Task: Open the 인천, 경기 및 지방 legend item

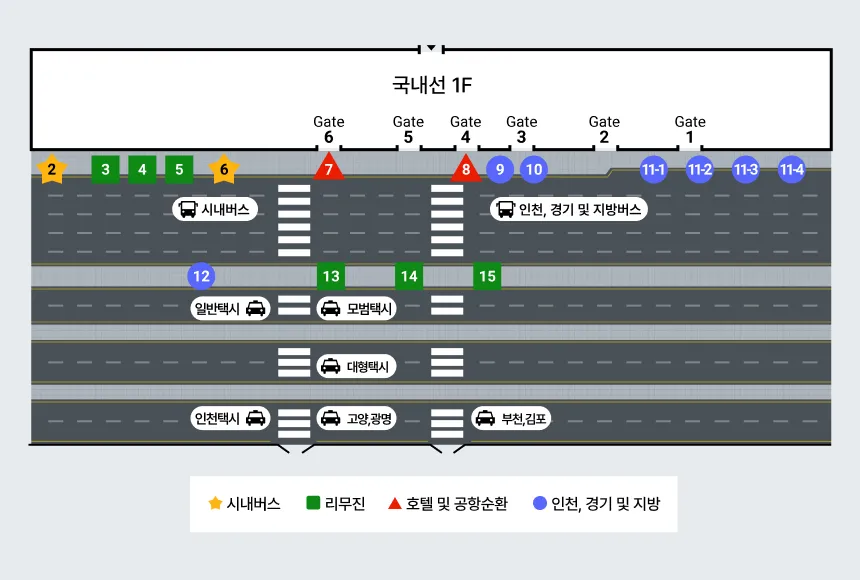Action: [602, 503]
